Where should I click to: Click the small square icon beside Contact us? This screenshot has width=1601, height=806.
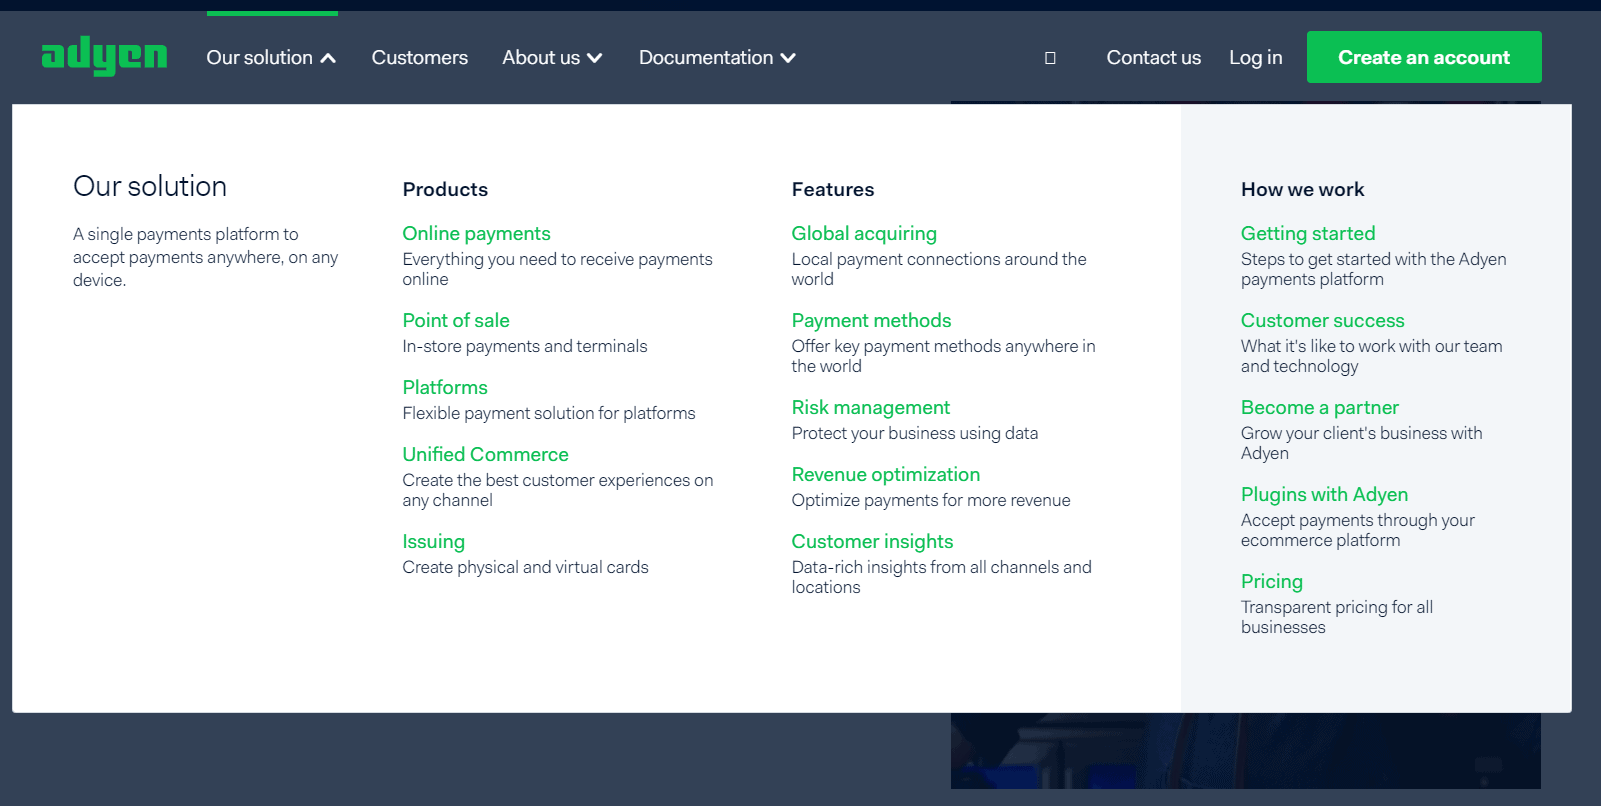(x=1050, y=58)
